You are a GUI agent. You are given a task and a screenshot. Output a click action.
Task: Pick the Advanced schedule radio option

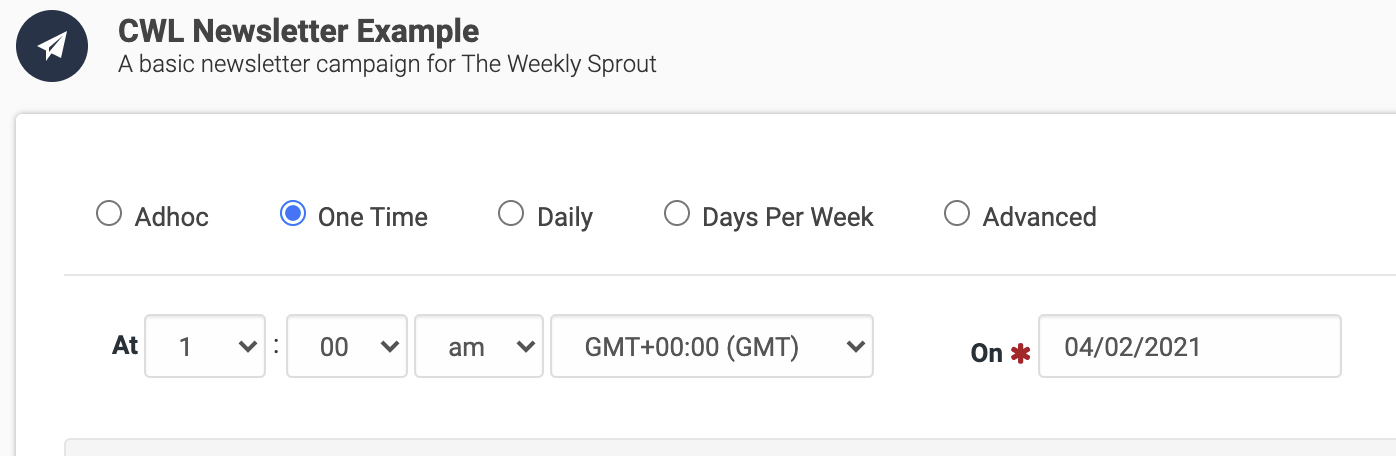(957, 214)
